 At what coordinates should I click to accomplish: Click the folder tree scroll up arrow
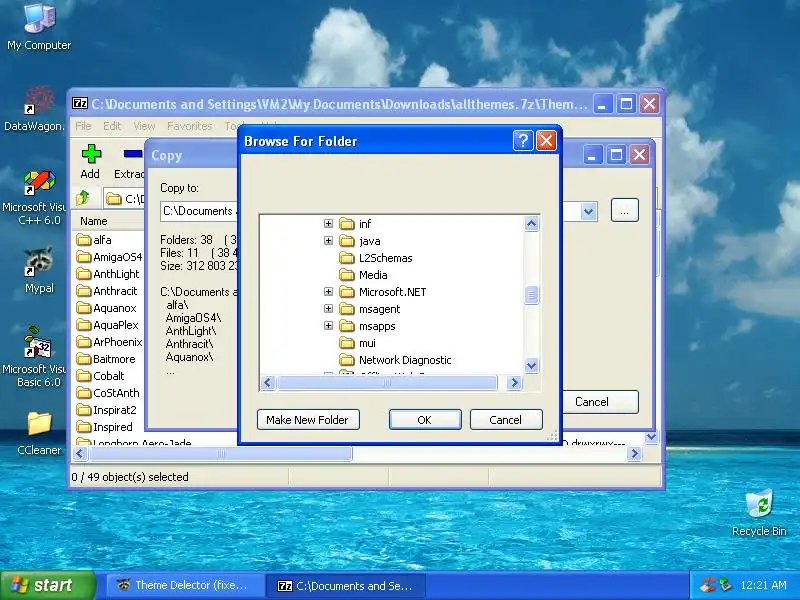coord(531,224)
